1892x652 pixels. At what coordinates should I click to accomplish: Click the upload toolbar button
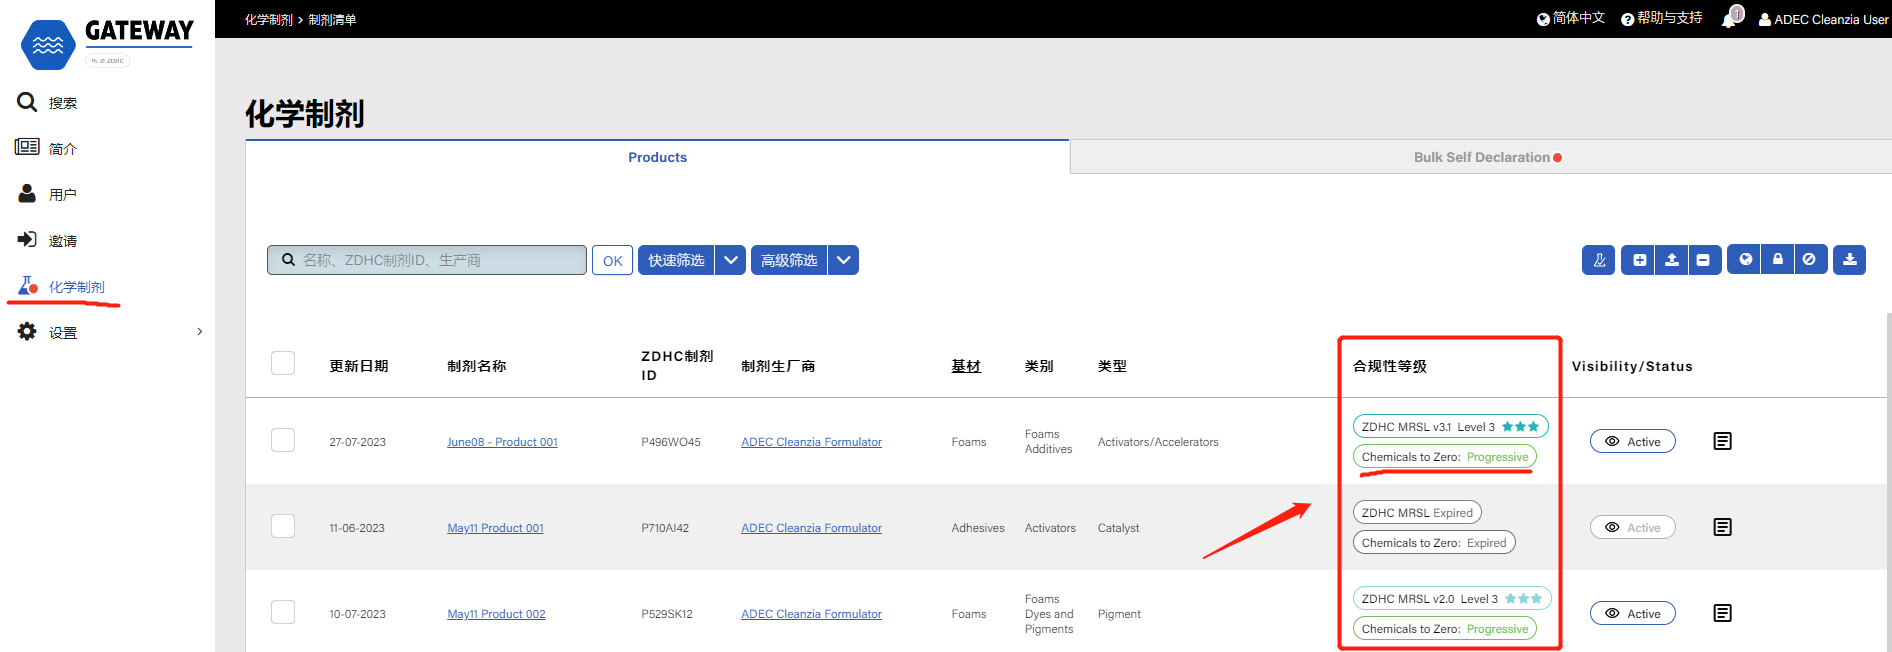tap(1671, 260)
